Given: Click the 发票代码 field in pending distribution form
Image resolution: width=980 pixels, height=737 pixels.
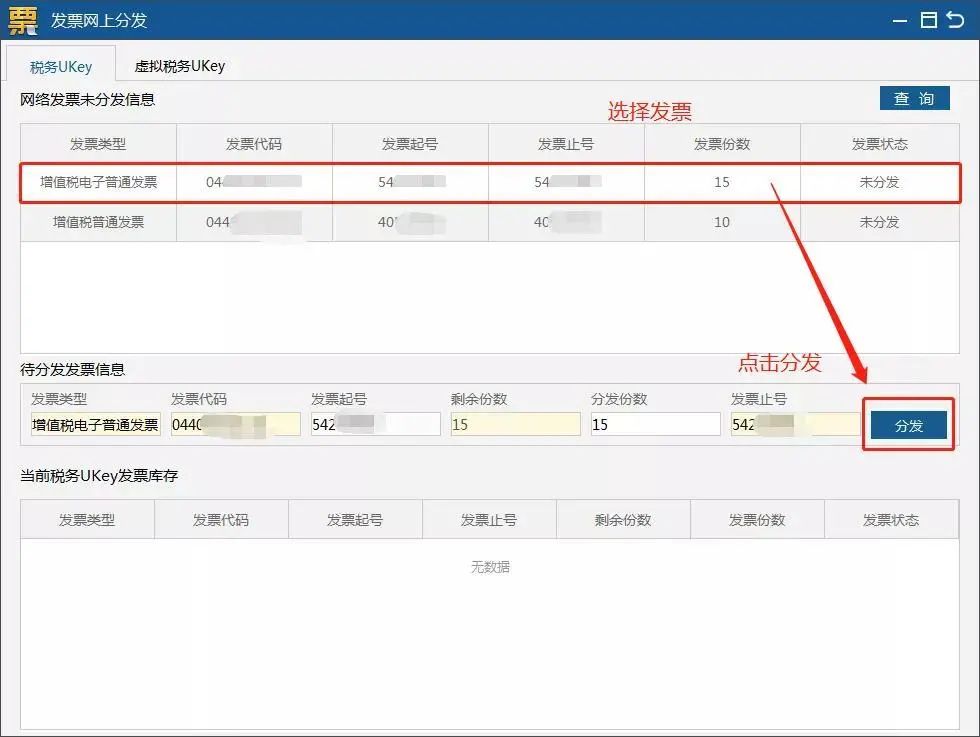Looking at the screenshot, I should point(236,424).
